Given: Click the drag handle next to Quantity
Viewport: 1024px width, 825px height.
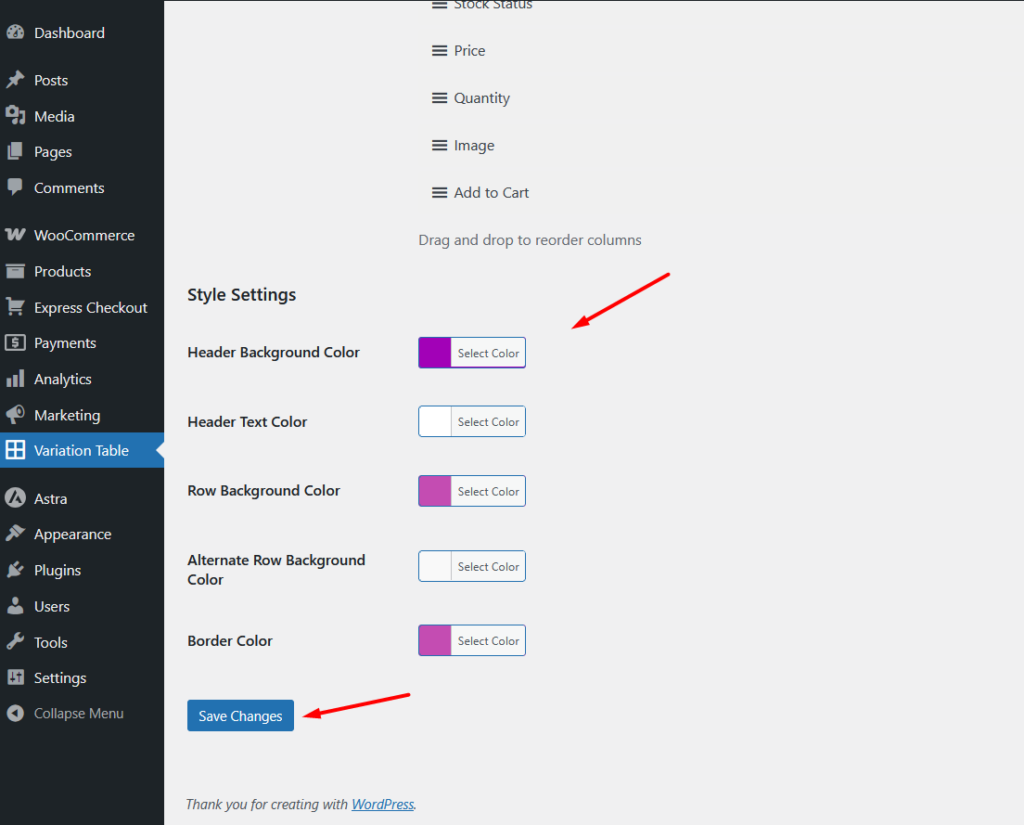Looking at the screenshot, I should click(439, 98).
